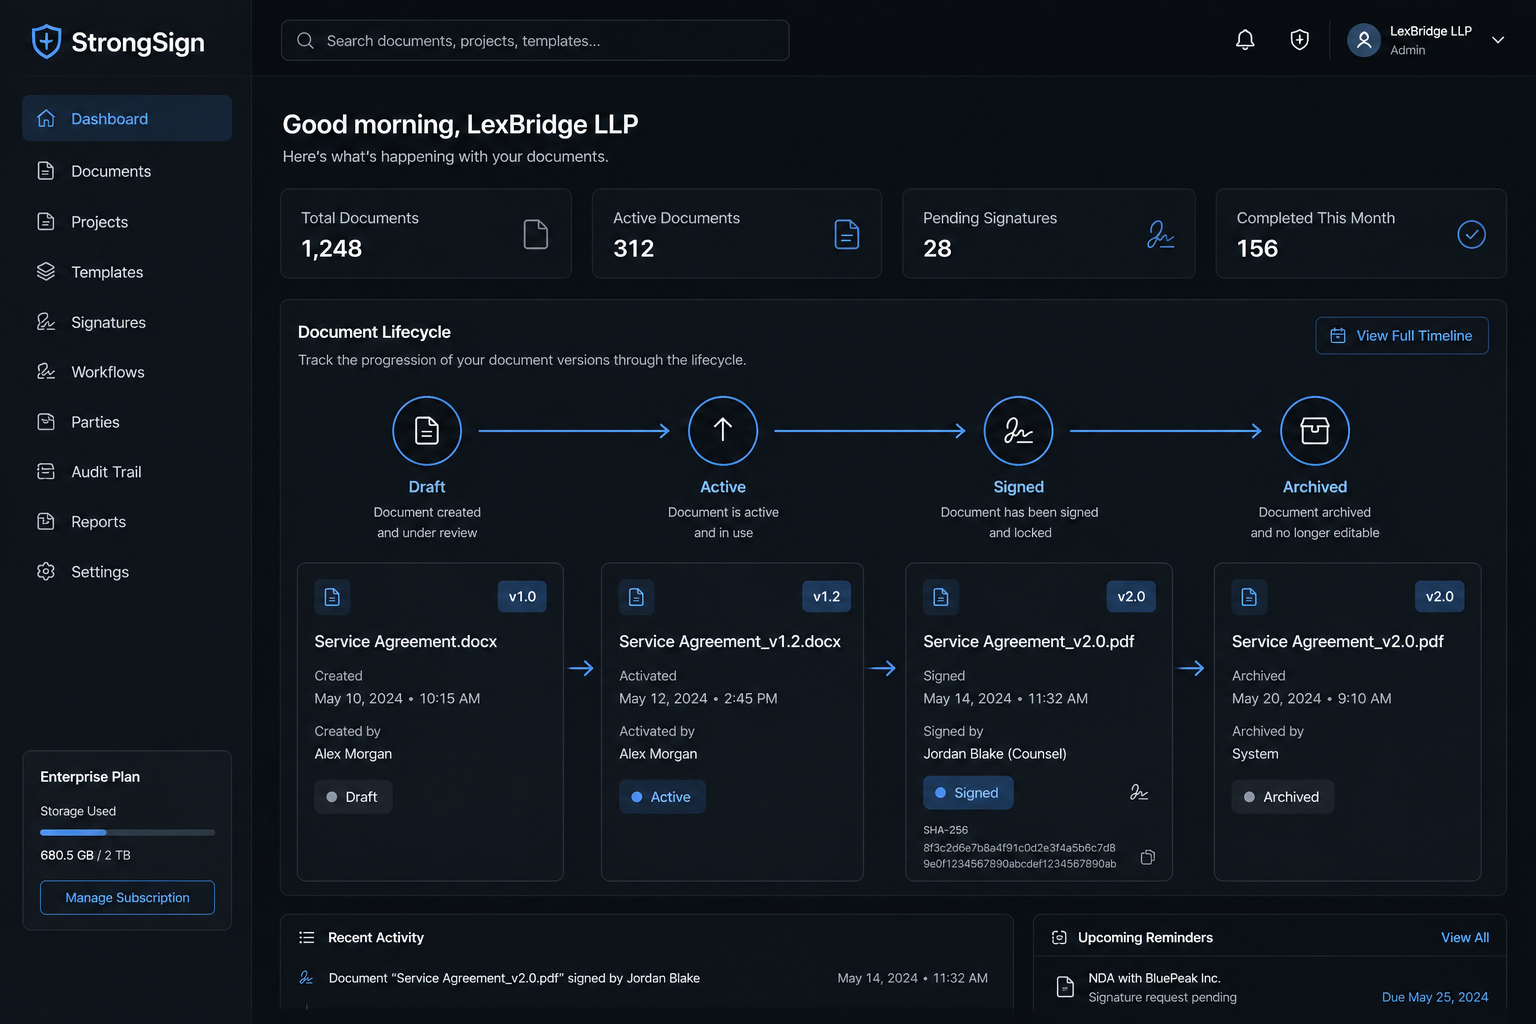
Task: Go to Dashboard in sidebar
Action: [x=127, y=118]
